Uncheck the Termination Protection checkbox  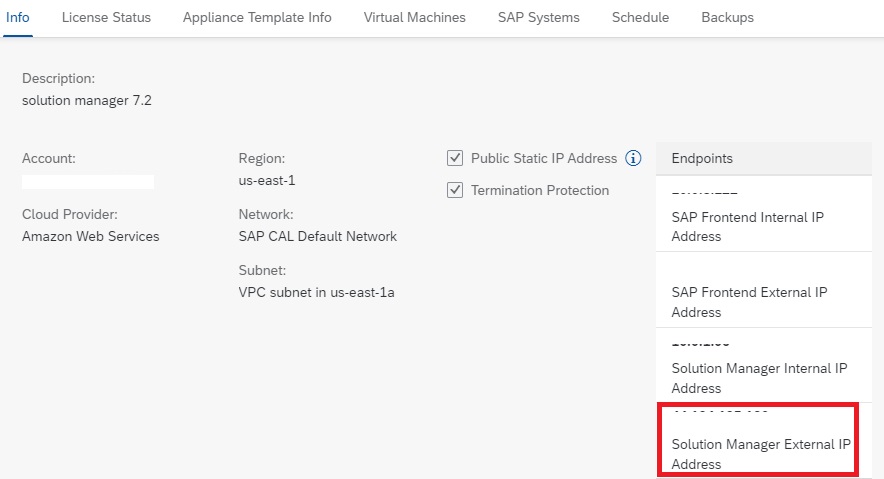455,190
